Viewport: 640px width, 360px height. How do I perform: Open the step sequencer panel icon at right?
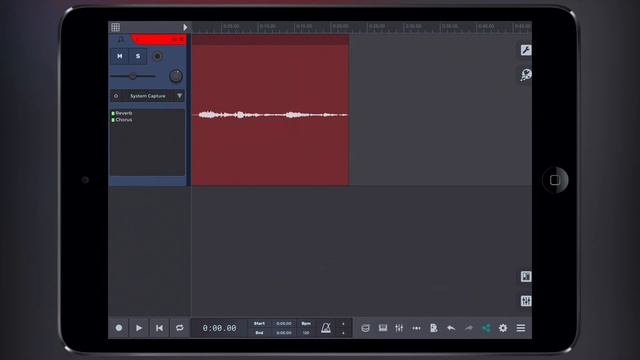click(526, 277)
